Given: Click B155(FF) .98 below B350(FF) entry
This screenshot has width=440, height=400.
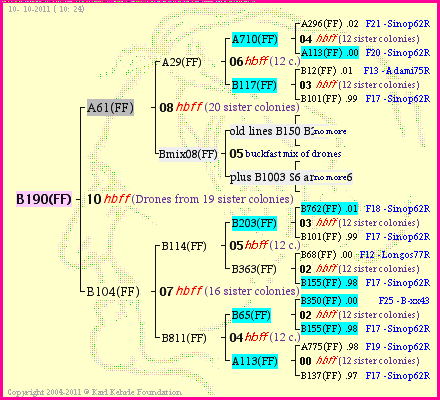Looking at the screenshot, I should pyautogui.click(x=329, y=329).
